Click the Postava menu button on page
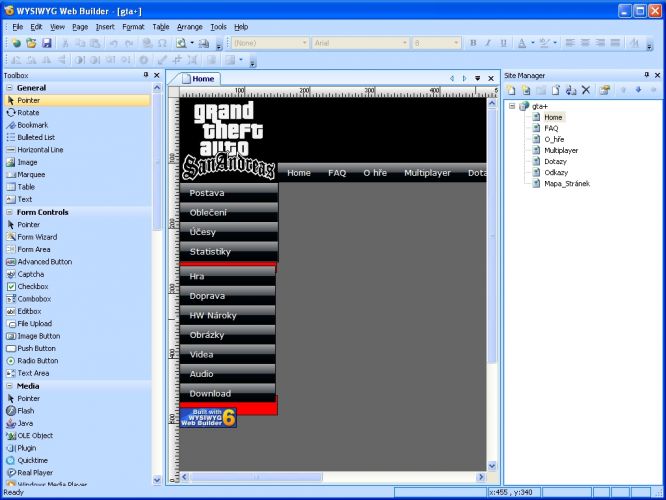 (229, 193)
